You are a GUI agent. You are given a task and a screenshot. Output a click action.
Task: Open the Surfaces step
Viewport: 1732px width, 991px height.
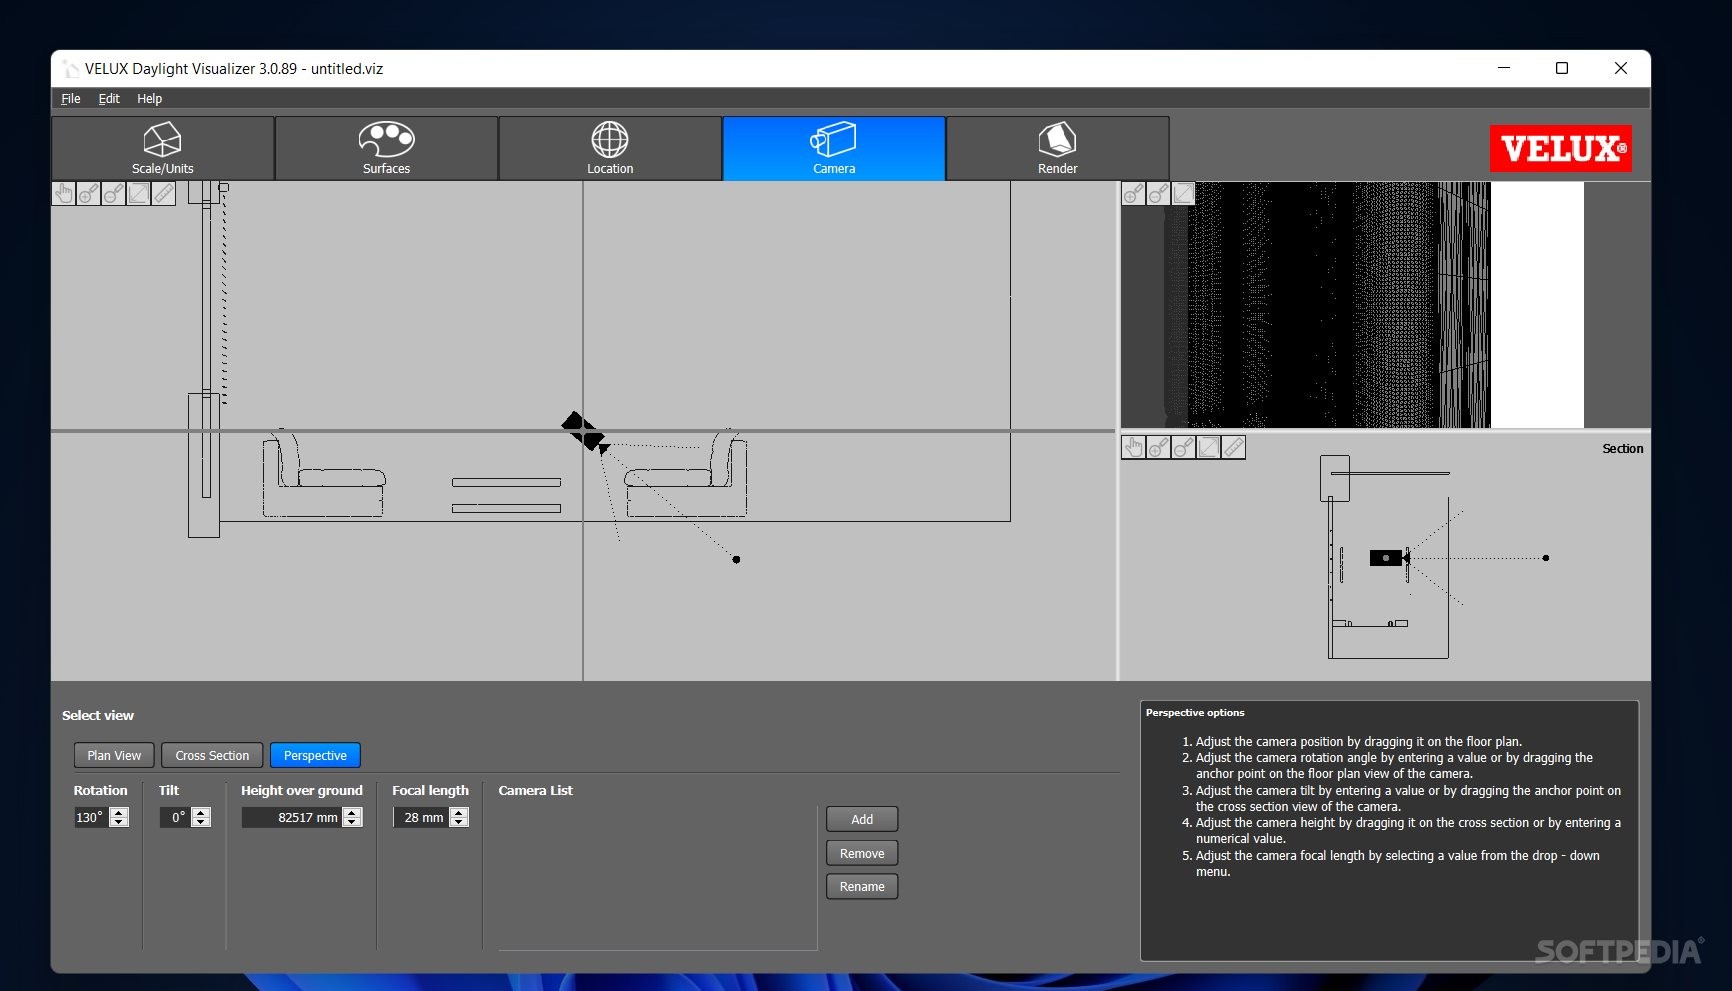click(x=386, y=148)
